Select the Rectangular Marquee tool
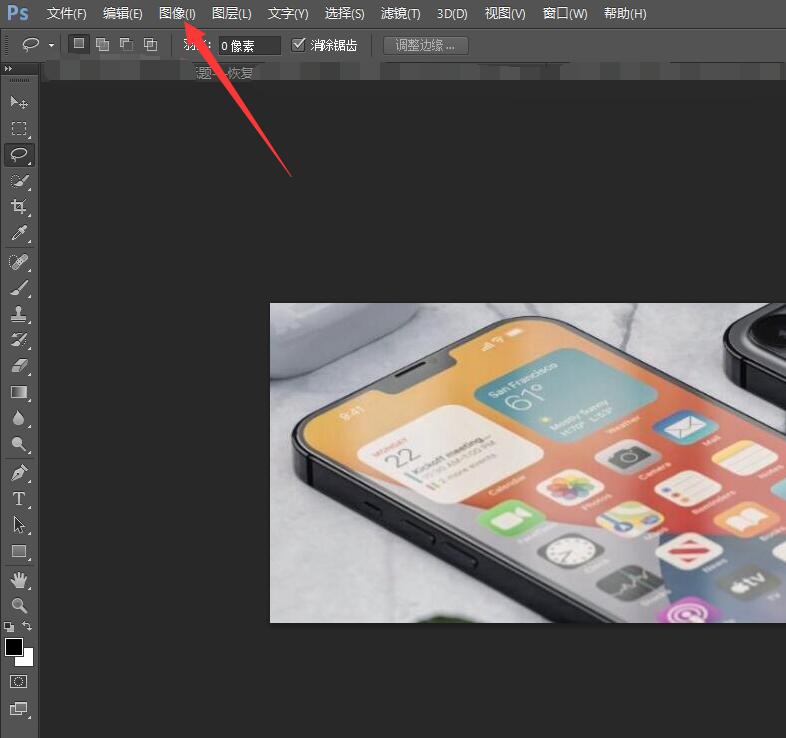Viewport: 786px width, 738px height. click(19, 128)
